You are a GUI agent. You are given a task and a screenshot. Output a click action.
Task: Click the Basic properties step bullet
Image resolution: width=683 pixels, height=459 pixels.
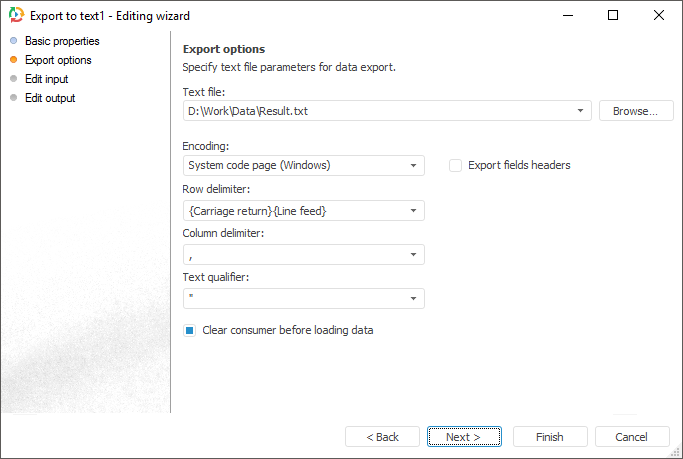(x=13, y=41)
